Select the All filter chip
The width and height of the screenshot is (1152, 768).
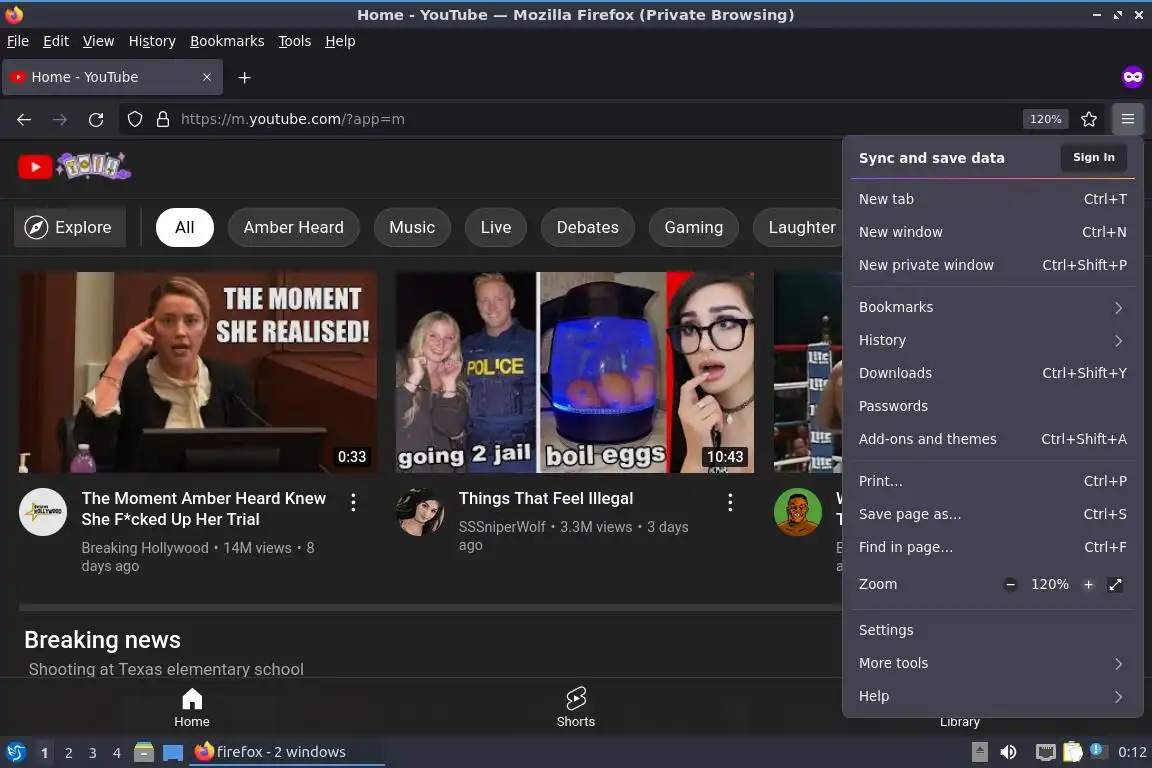click(x=184, y=227)
